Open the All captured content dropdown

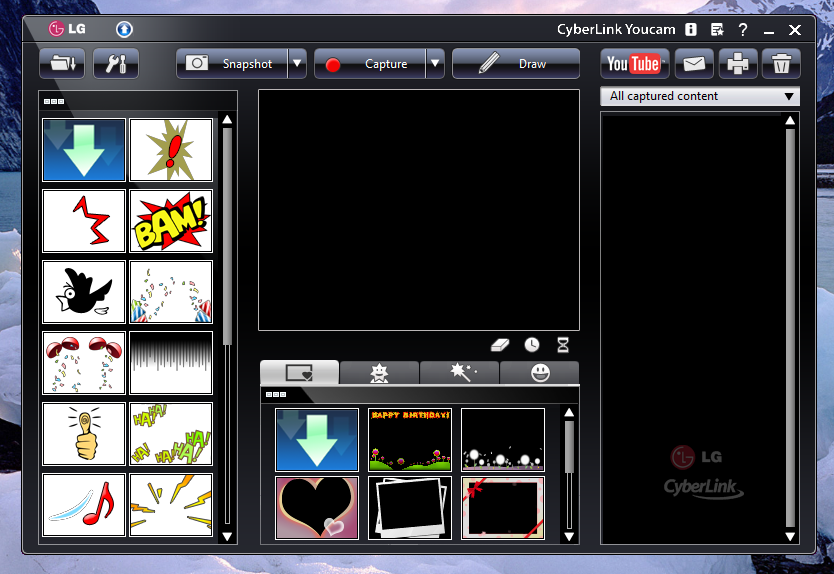[700, 96]
